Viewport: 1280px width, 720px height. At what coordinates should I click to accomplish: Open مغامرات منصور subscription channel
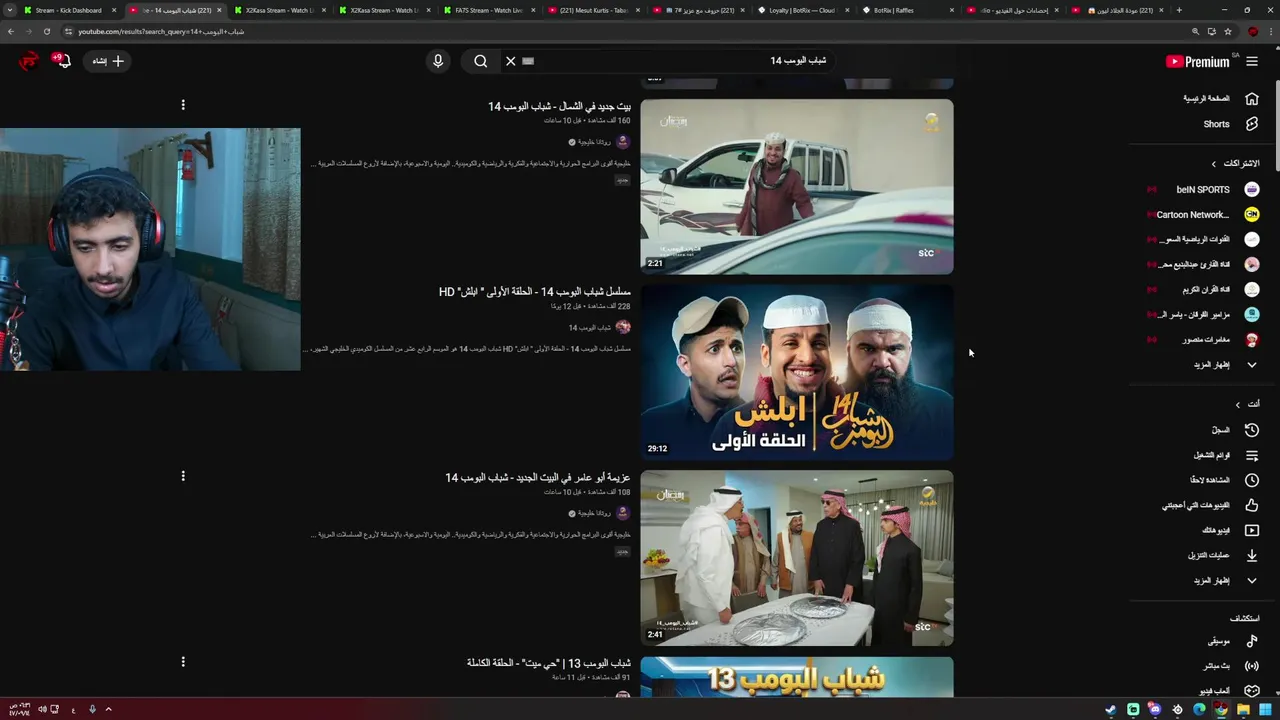tap(1204, 339)
